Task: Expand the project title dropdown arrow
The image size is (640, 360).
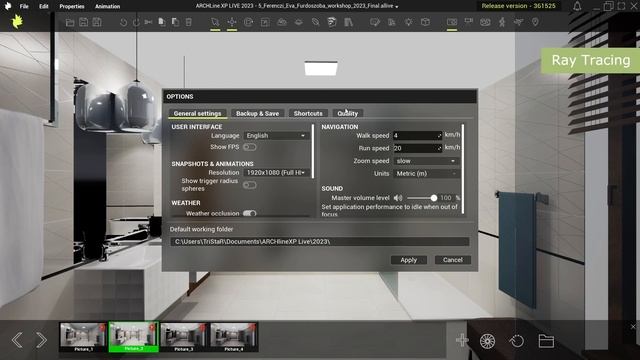Action: point(397,7)
